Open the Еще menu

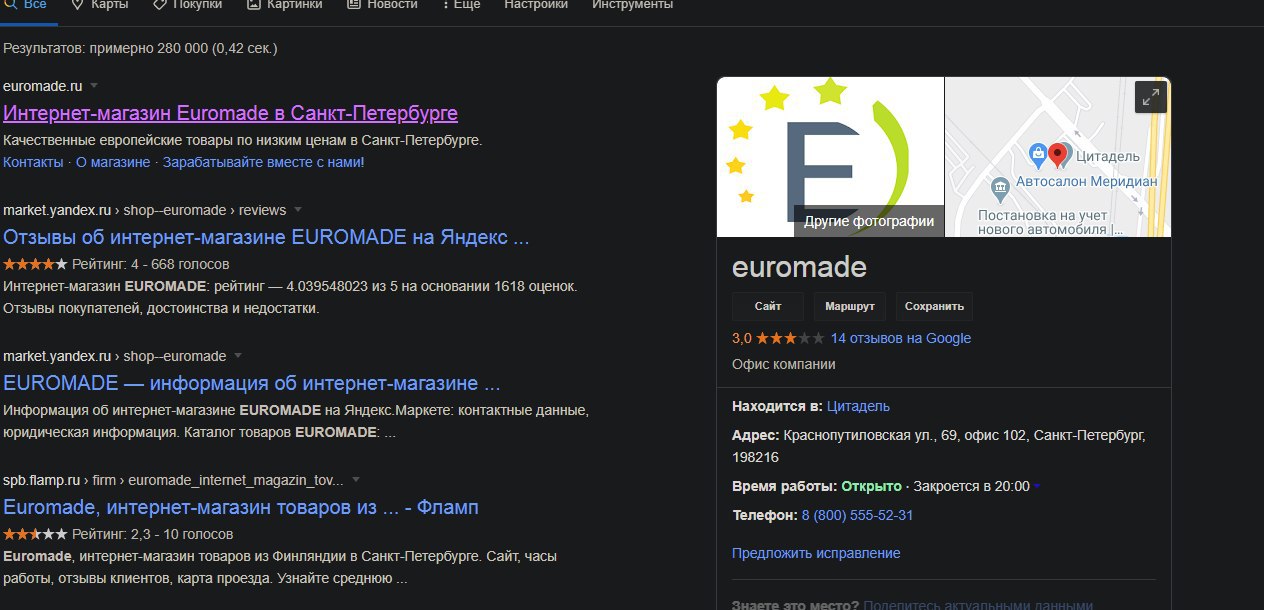point(461,5)
